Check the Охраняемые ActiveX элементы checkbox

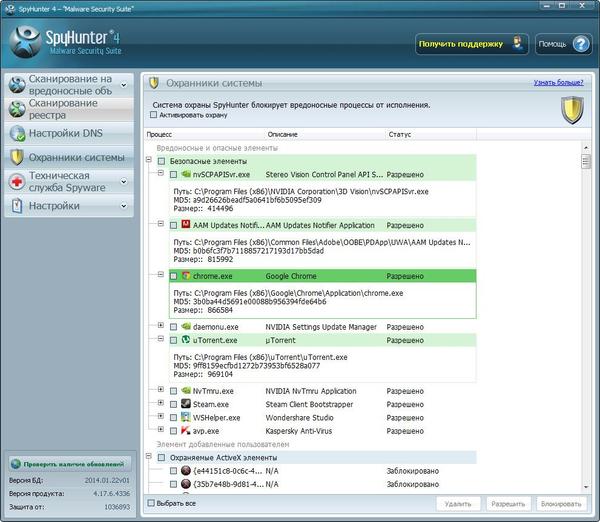click(x=161, y=458)
